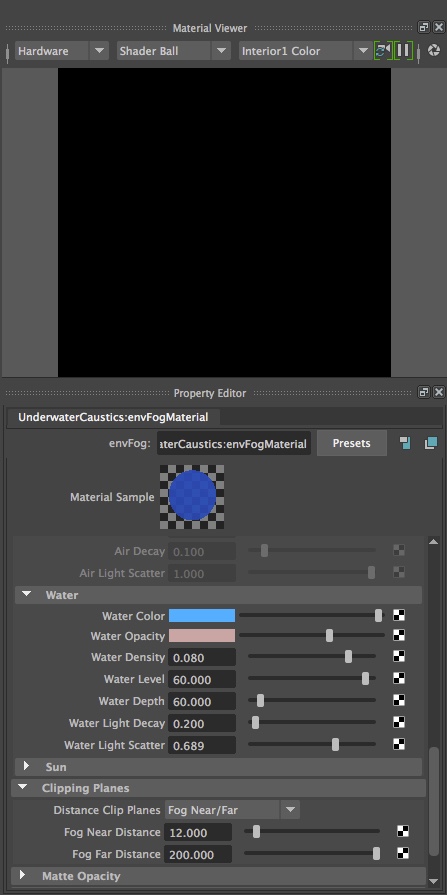The width and height of the screenshot is (447, 895).
Task: Map a texture to Water Opacity
Action: pos(399,635)
